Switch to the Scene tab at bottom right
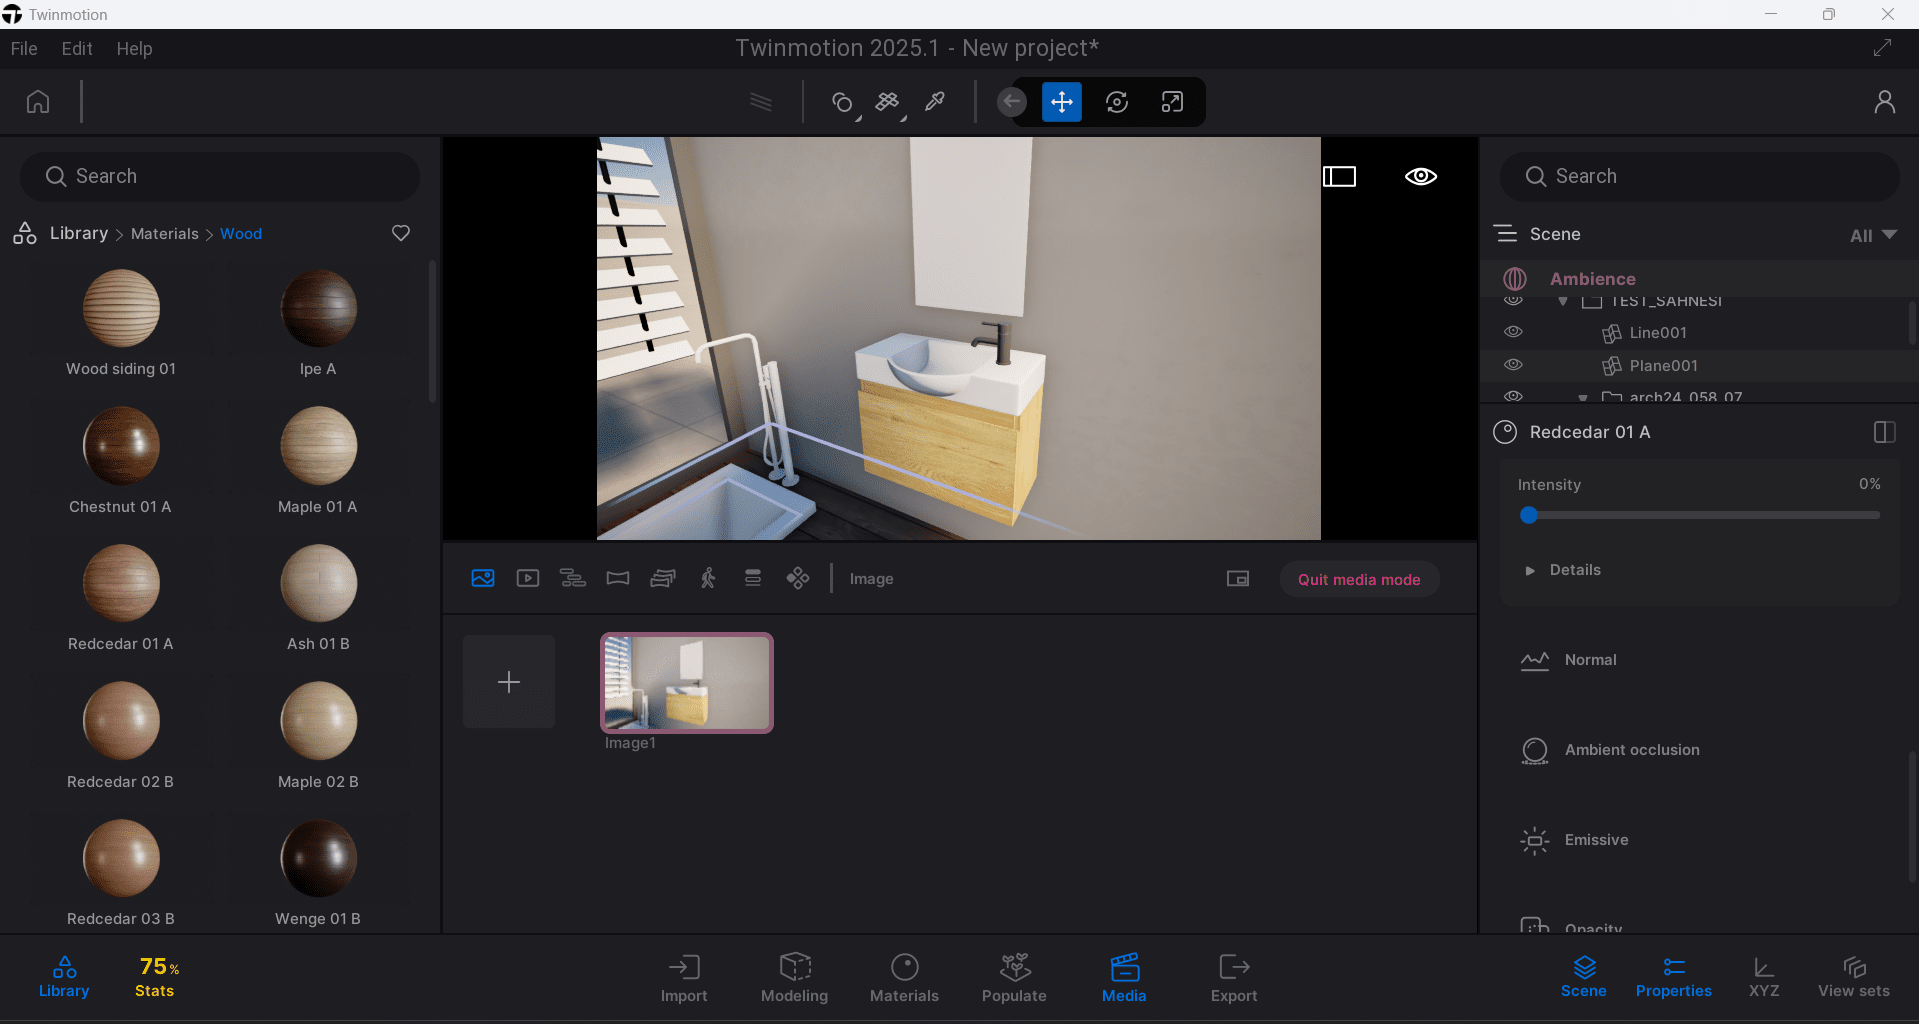Screen dimensions: 1919x1024 pos(1583,977)
